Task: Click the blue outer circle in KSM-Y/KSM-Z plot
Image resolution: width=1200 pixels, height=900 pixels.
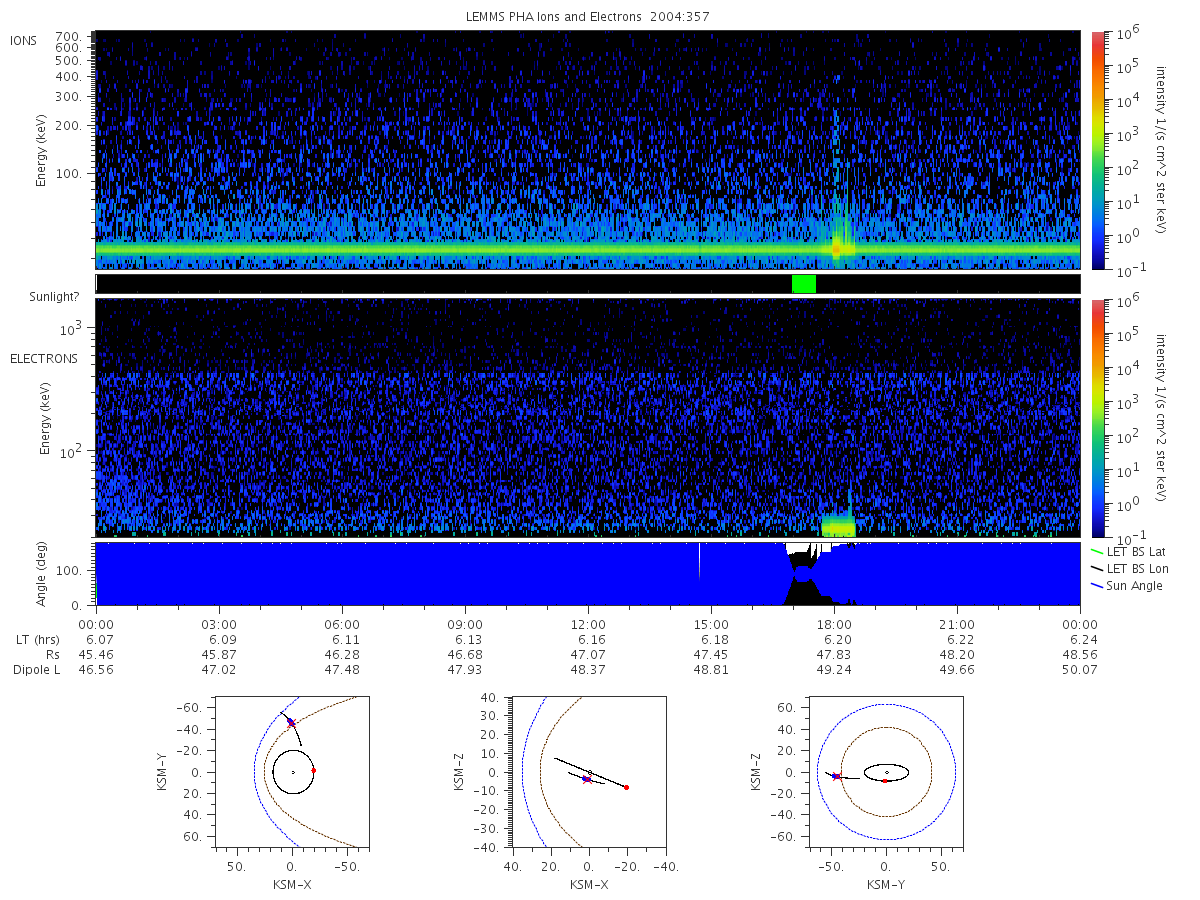Action: (x=886, y=772)
